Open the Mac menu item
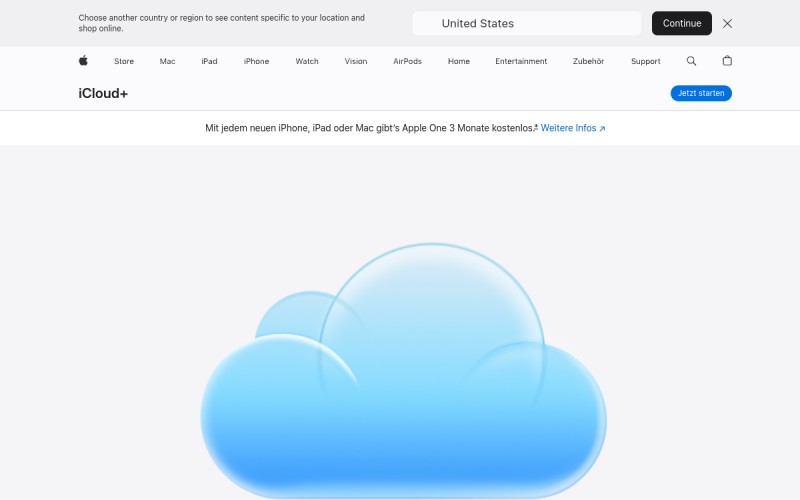The width and height of the screenshot is (800, 500). [x=167, y=61]
